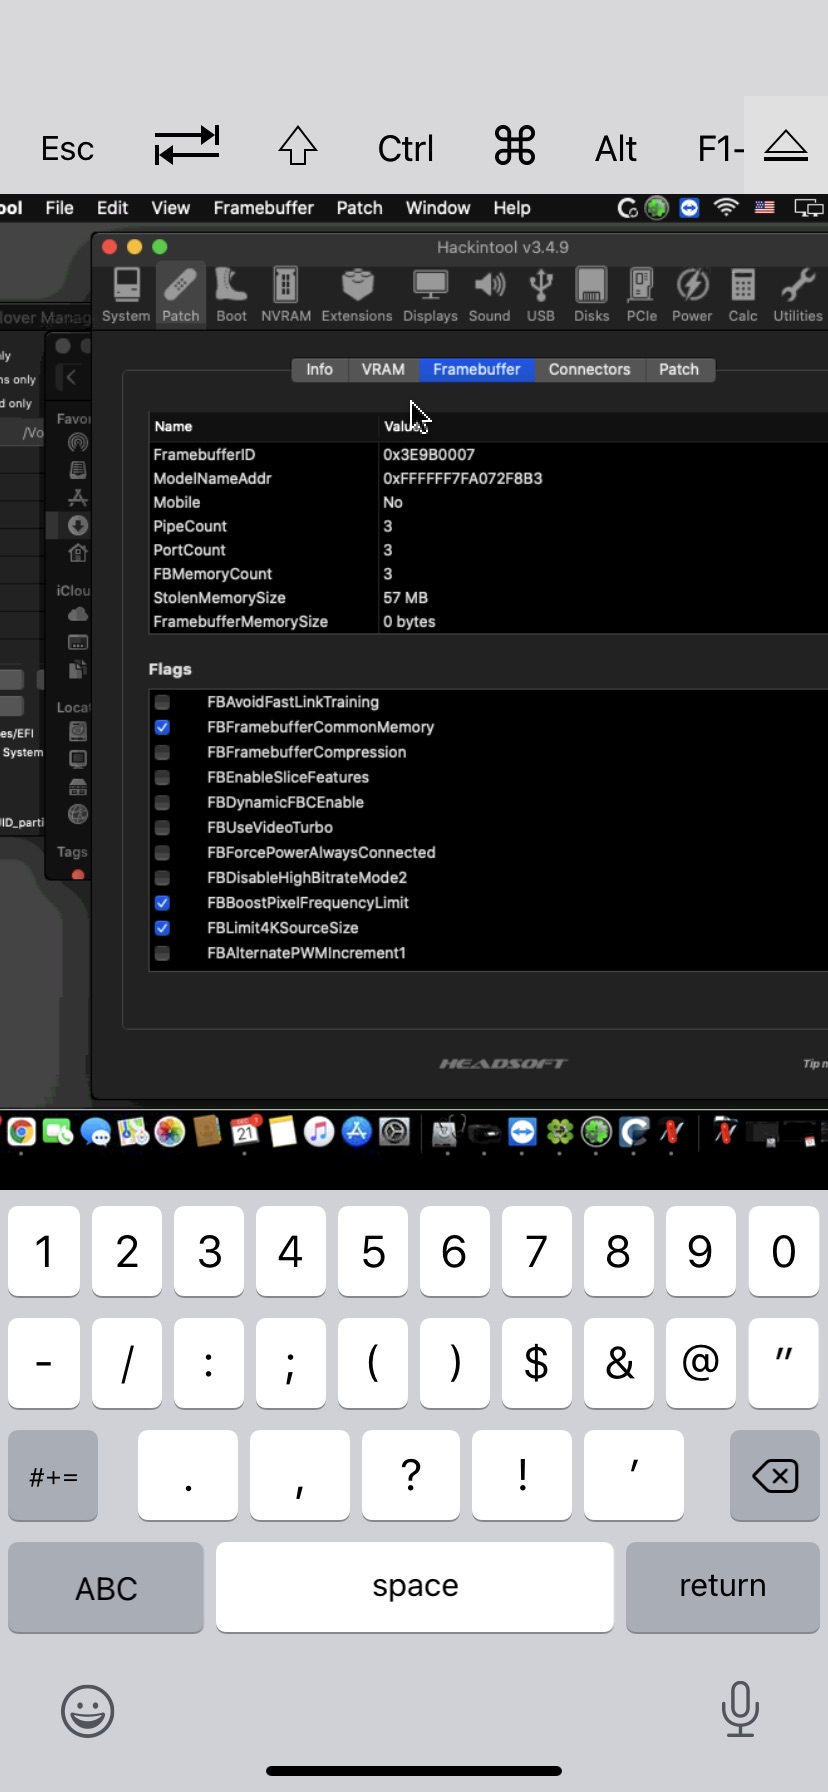Uncheck FBLimit4KSourceSize flag
The width and height of the screenshot is (828, 1792).
click(162, 927)
